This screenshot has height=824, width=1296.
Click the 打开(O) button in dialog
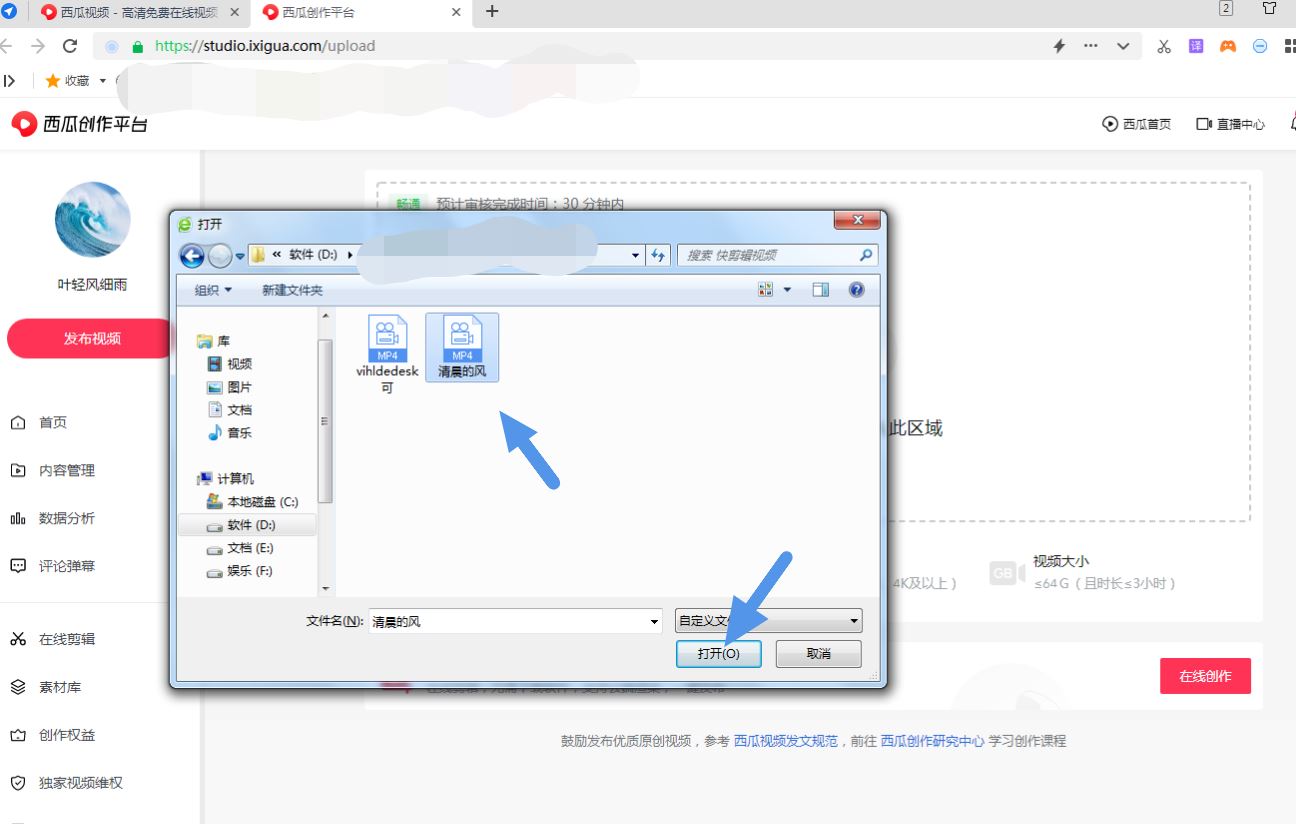pyautogui.click(x=719, y=653)
